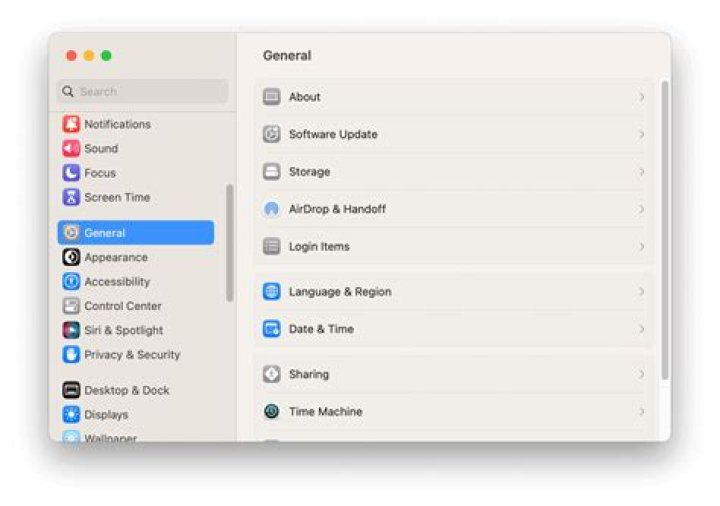Click the General pane vertical scrollbar
The width and height of the screenshot is (720, 506).
coord(664,230)
